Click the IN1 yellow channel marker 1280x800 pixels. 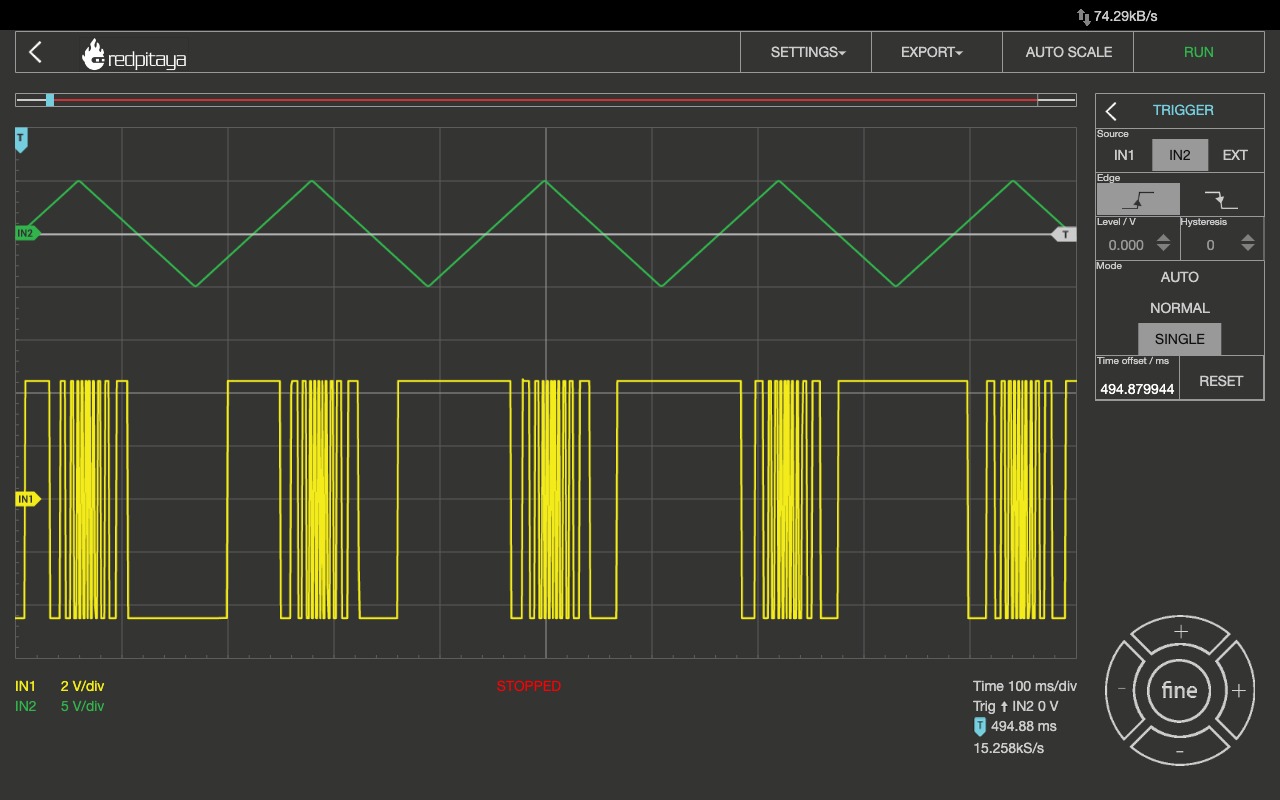(x=26, y=499)
